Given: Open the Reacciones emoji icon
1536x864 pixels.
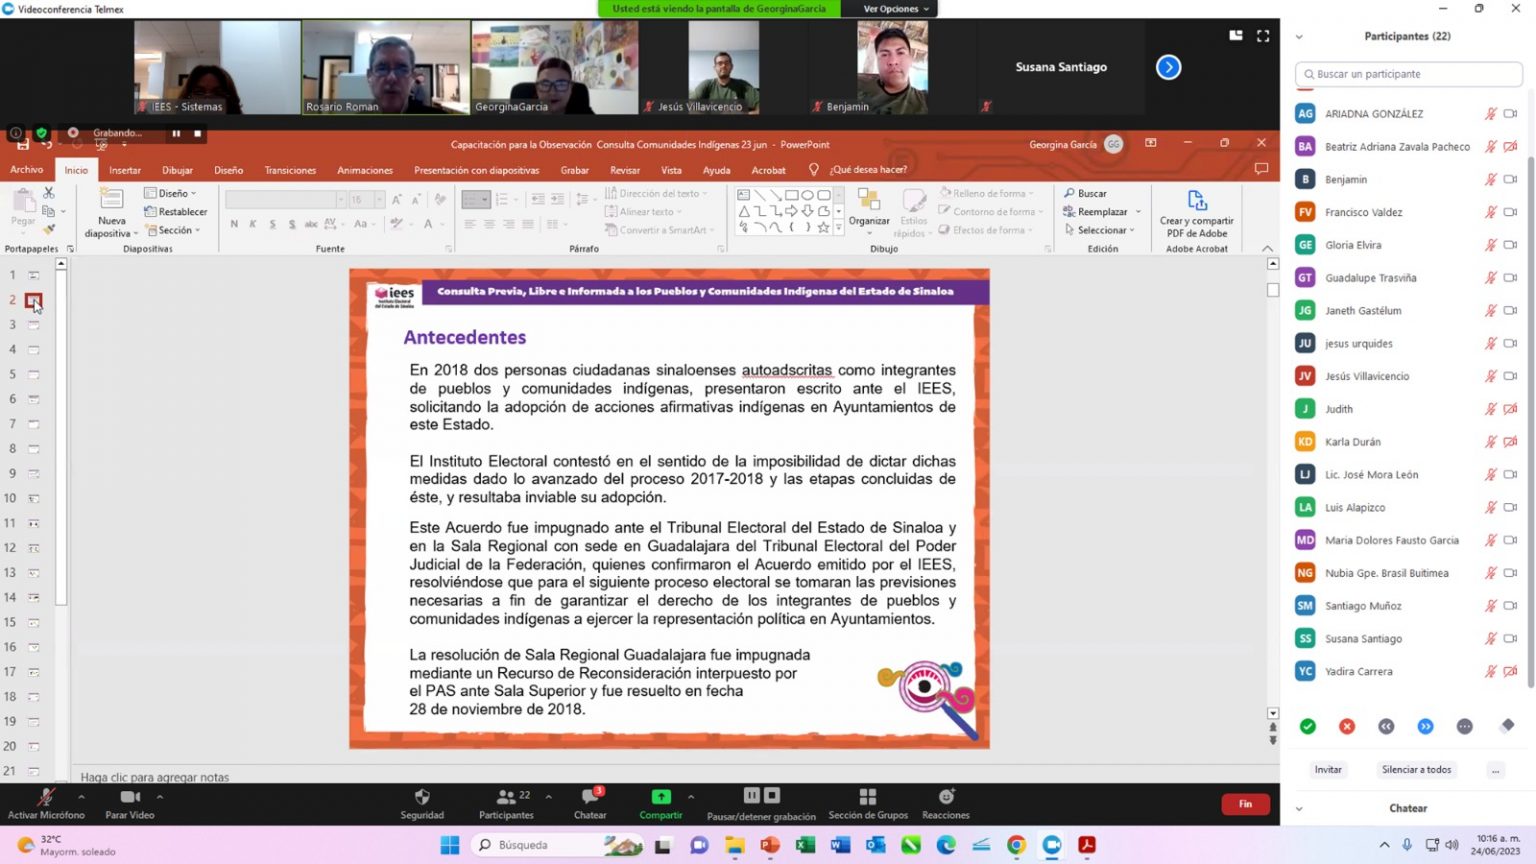Looking at the screenshot, I should pos(945,797).
